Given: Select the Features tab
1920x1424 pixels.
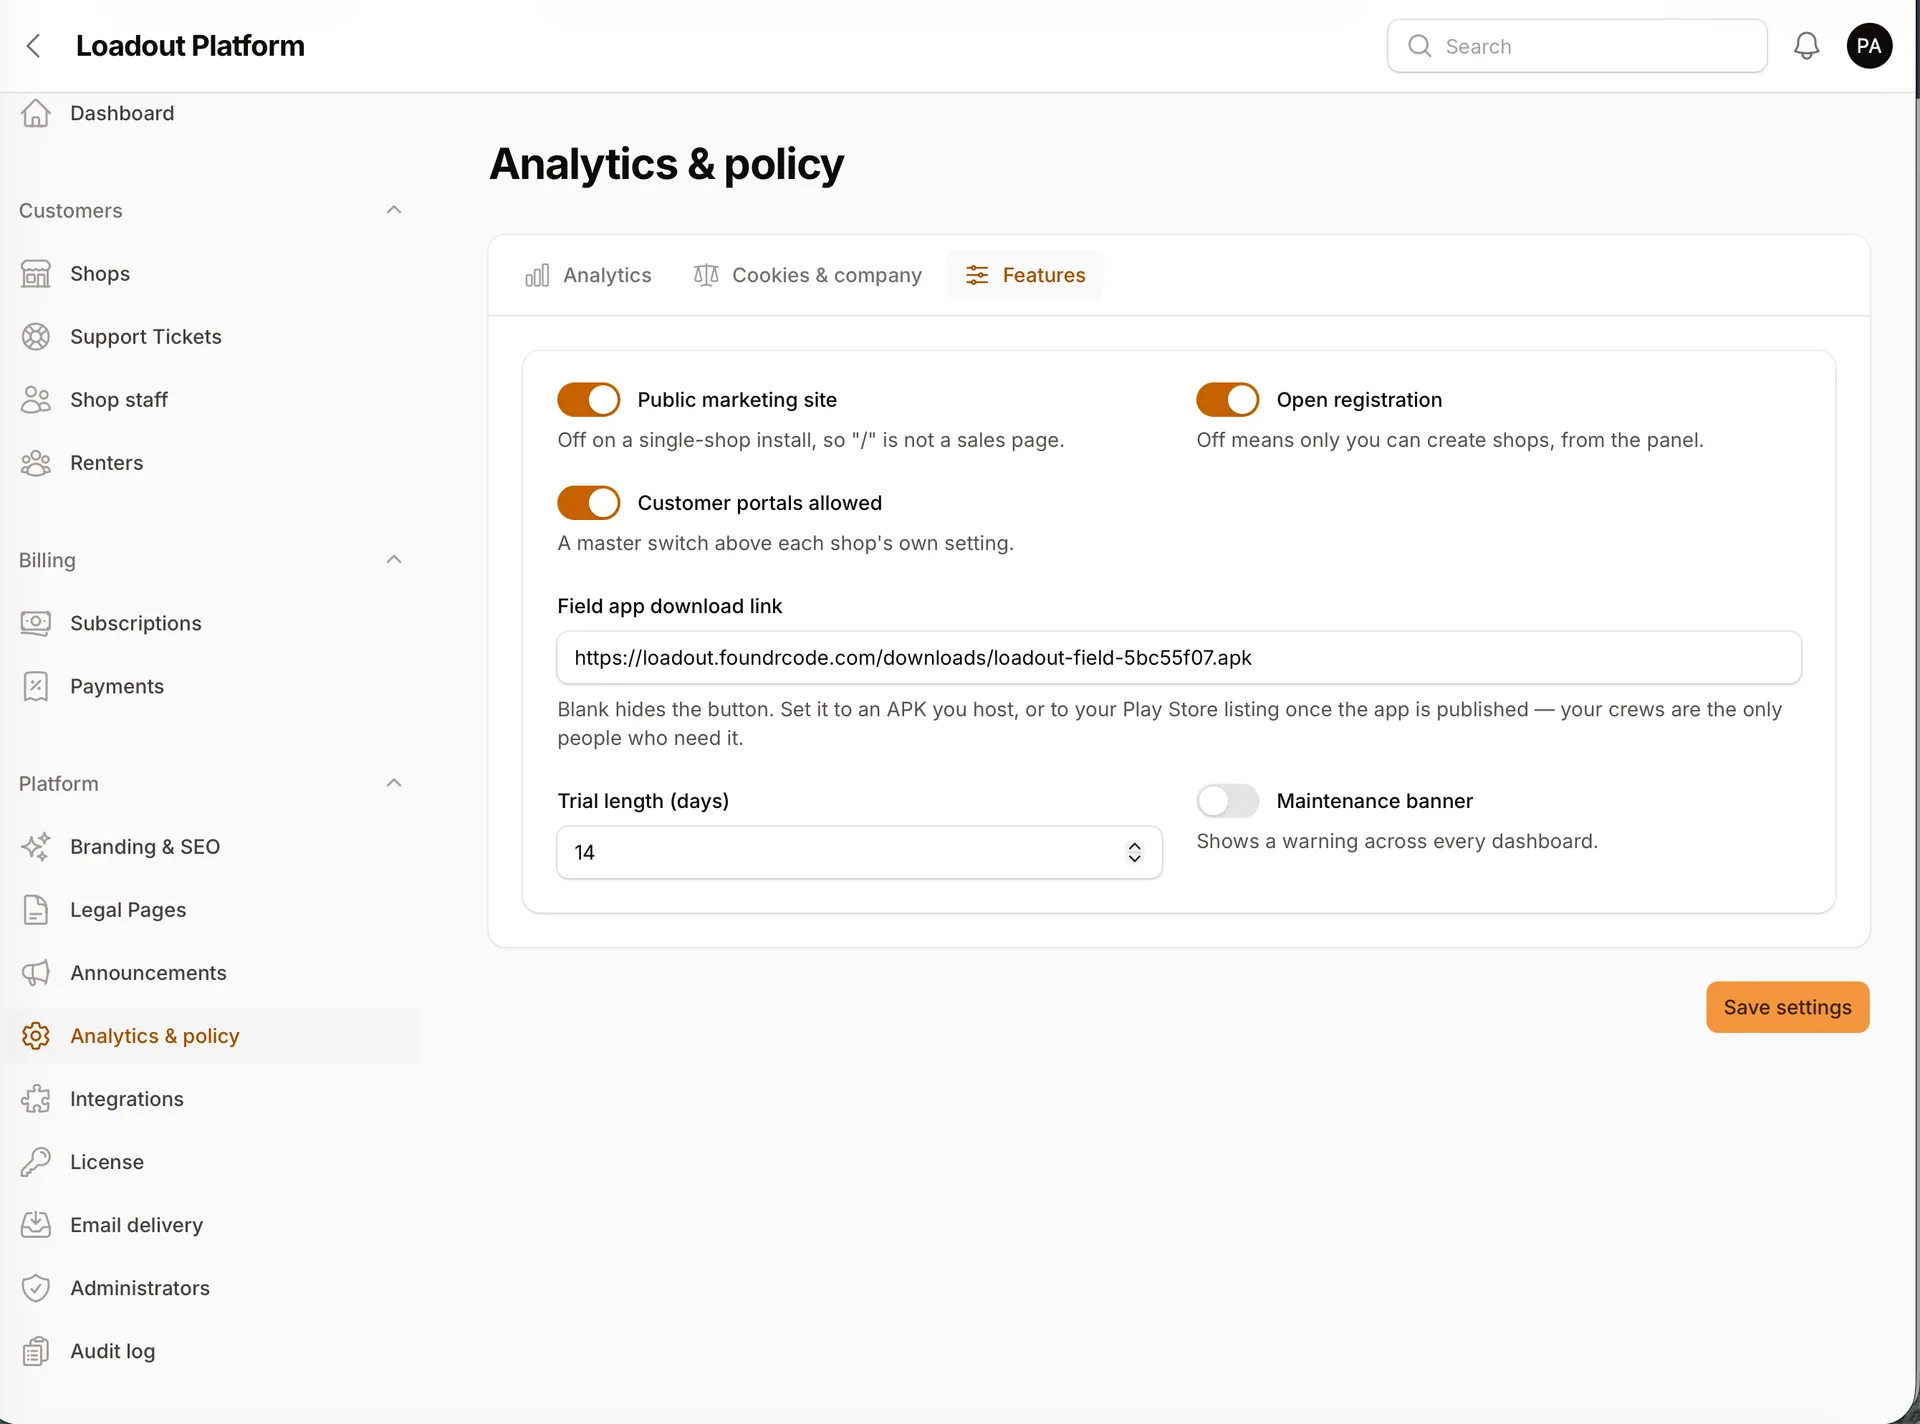Looking at the screenshot, I should (x=1025, y=275).
